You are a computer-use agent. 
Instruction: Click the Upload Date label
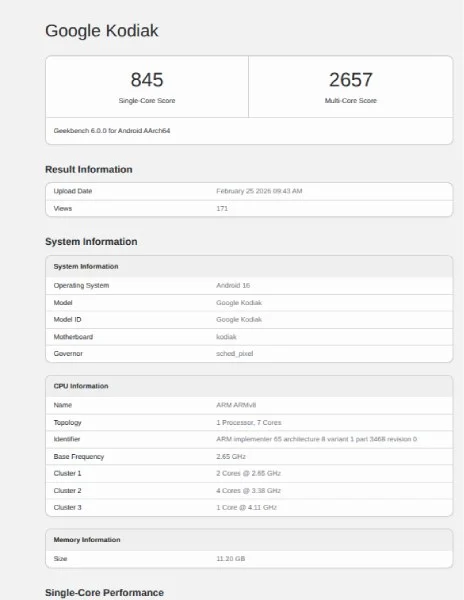click(73, 191)
